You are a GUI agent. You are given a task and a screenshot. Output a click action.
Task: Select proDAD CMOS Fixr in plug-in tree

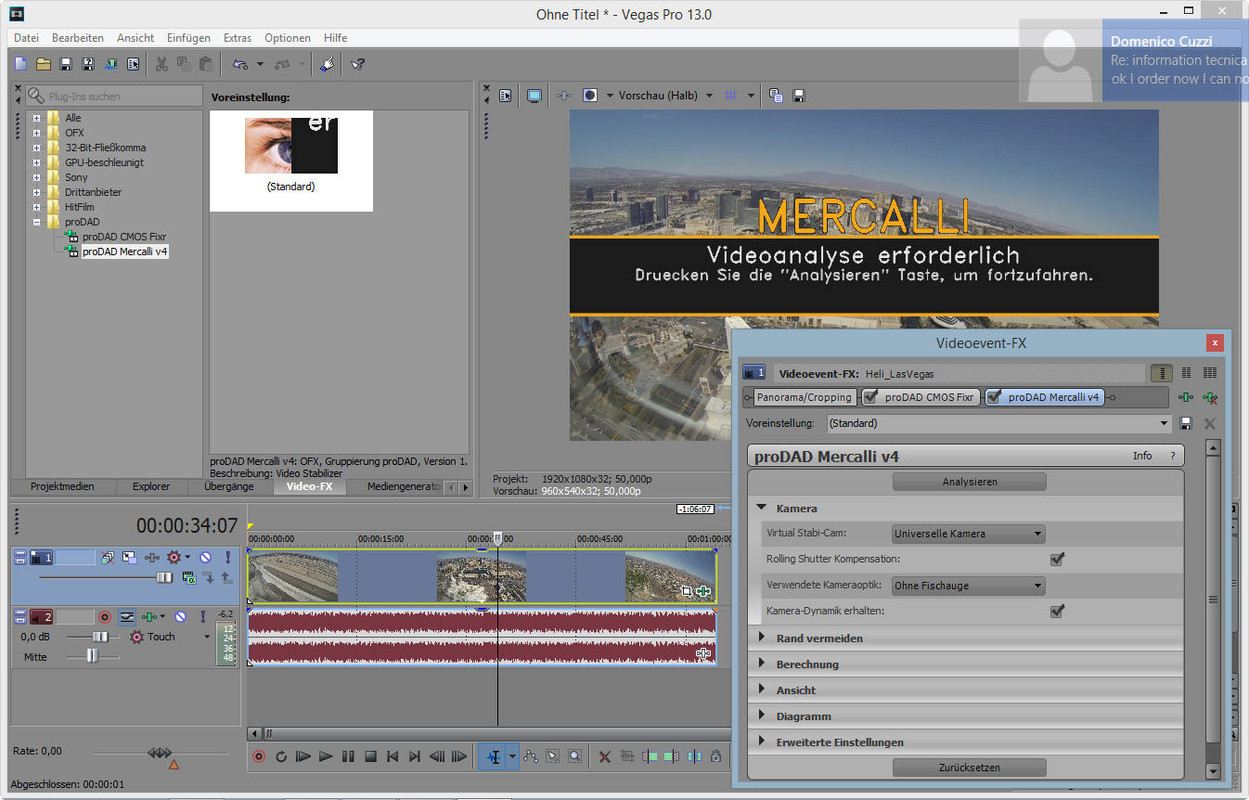pyautogui.click(x=124, y=237)
